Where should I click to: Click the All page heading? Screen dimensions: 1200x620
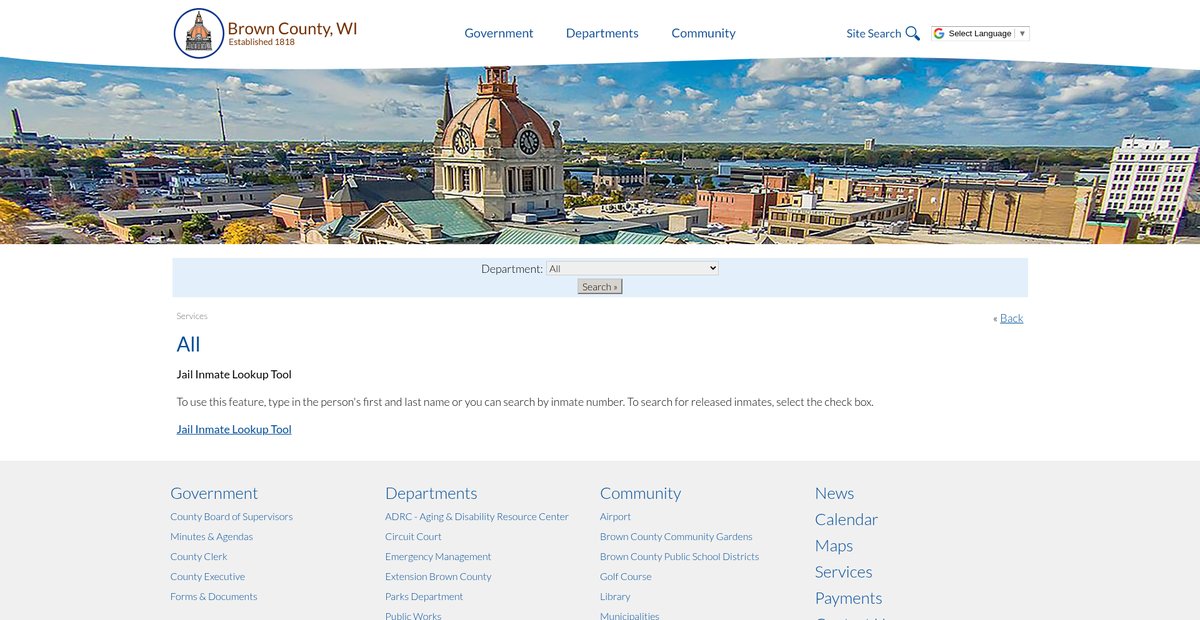(x=188, y=344)
